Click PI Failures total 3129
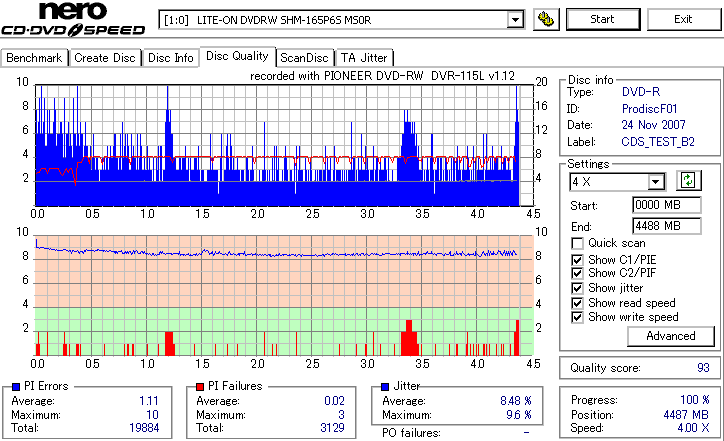 point(332,428)
